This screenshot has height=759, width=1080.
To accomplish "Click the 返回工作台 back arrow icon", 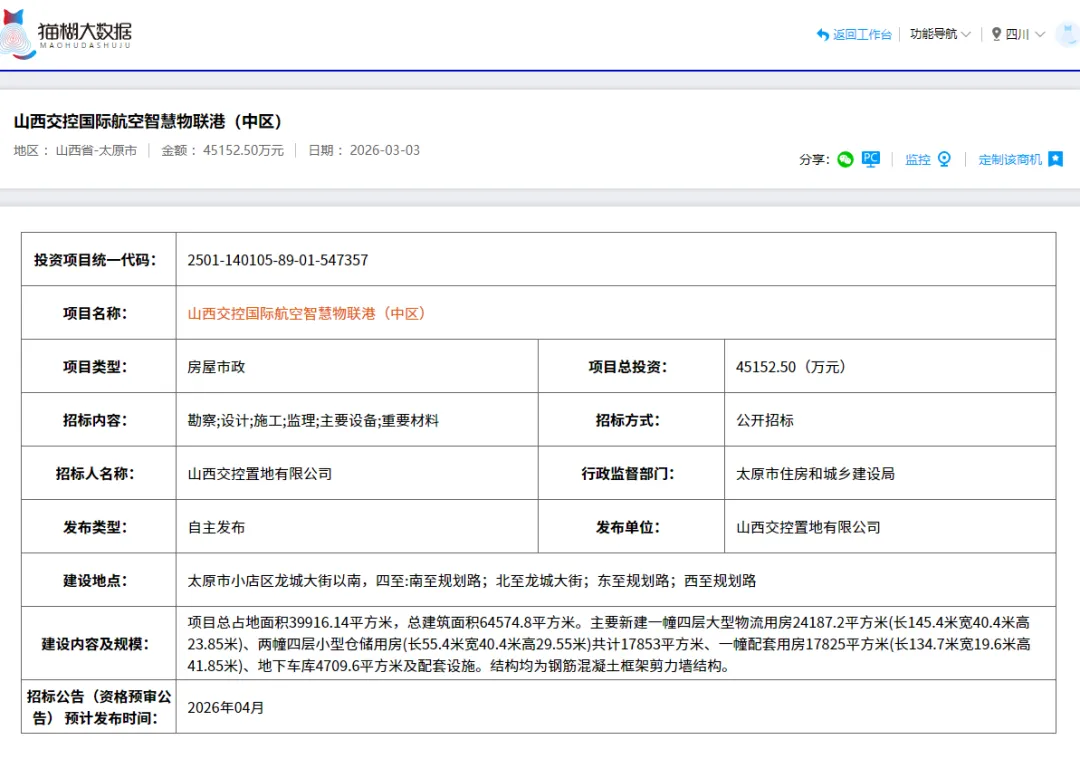I will click(x=822, y=34).
